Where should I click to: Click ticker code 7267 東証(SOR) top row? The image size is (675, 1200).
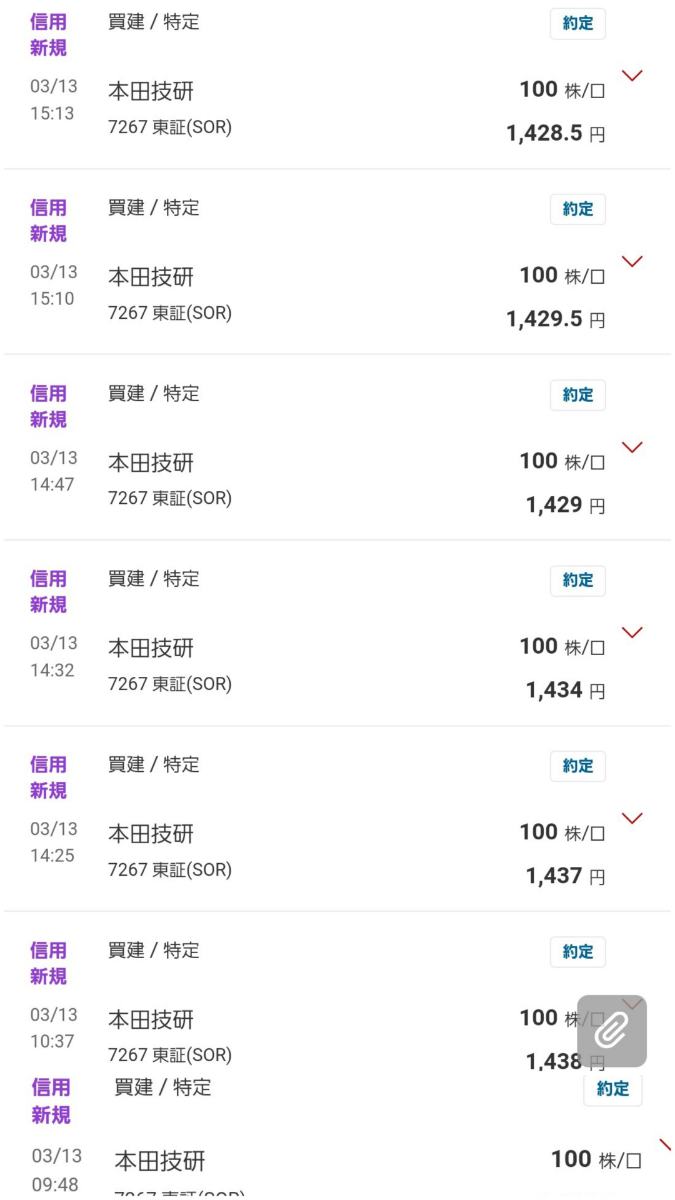coord(168,127)
